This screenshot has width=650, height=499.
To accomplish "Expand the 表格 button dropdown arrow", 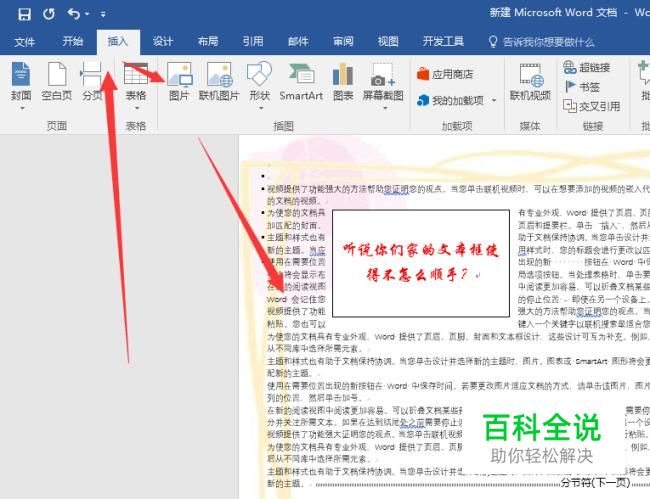I will [136, 108].
